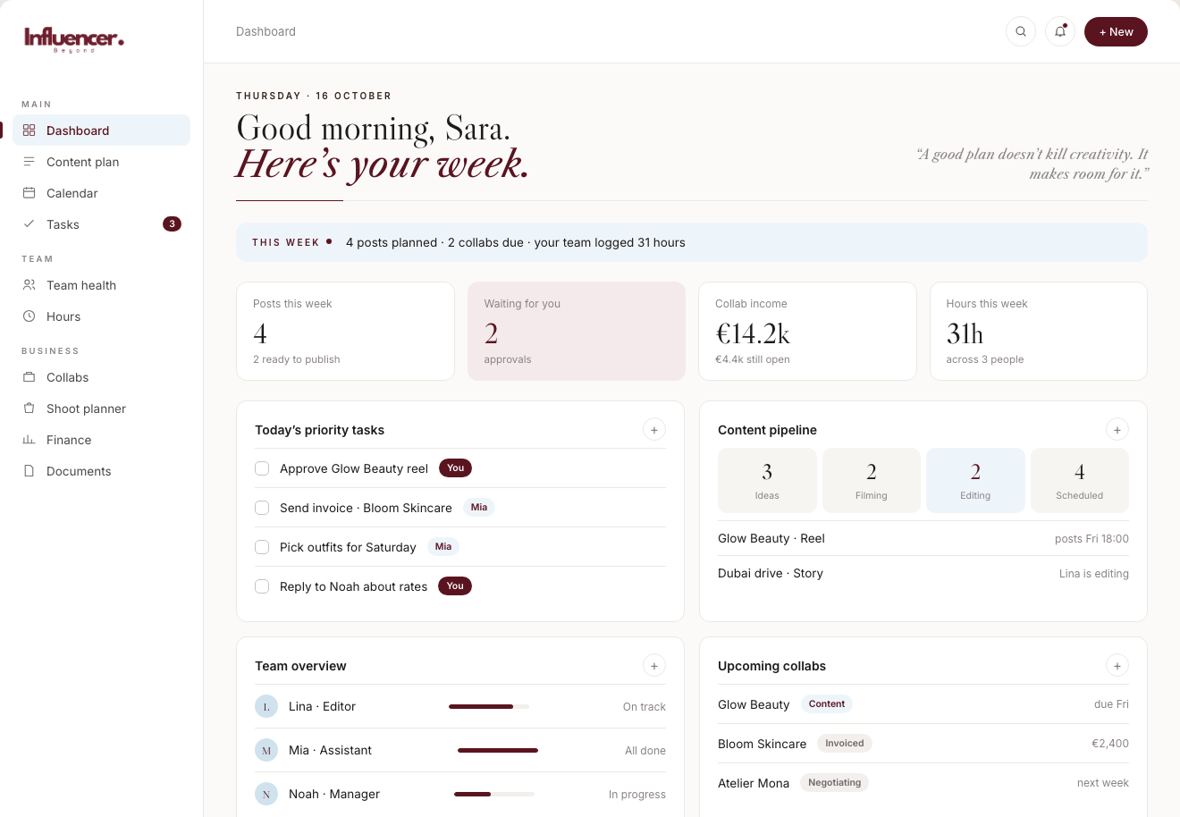Open Finance in the Business menu
Image resolution: width=1180 pixels, height=817 pixels.
point(102,439)
